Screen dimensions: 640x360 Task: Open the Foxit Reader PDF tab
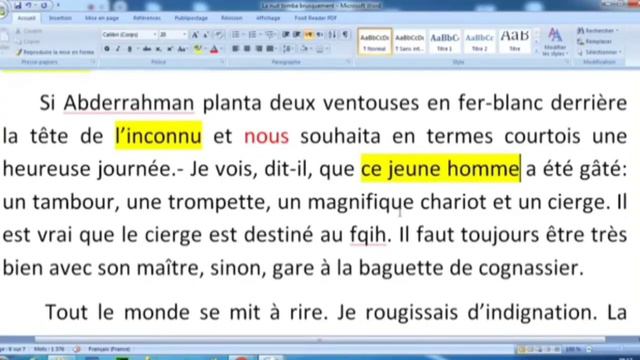point(316,18)
